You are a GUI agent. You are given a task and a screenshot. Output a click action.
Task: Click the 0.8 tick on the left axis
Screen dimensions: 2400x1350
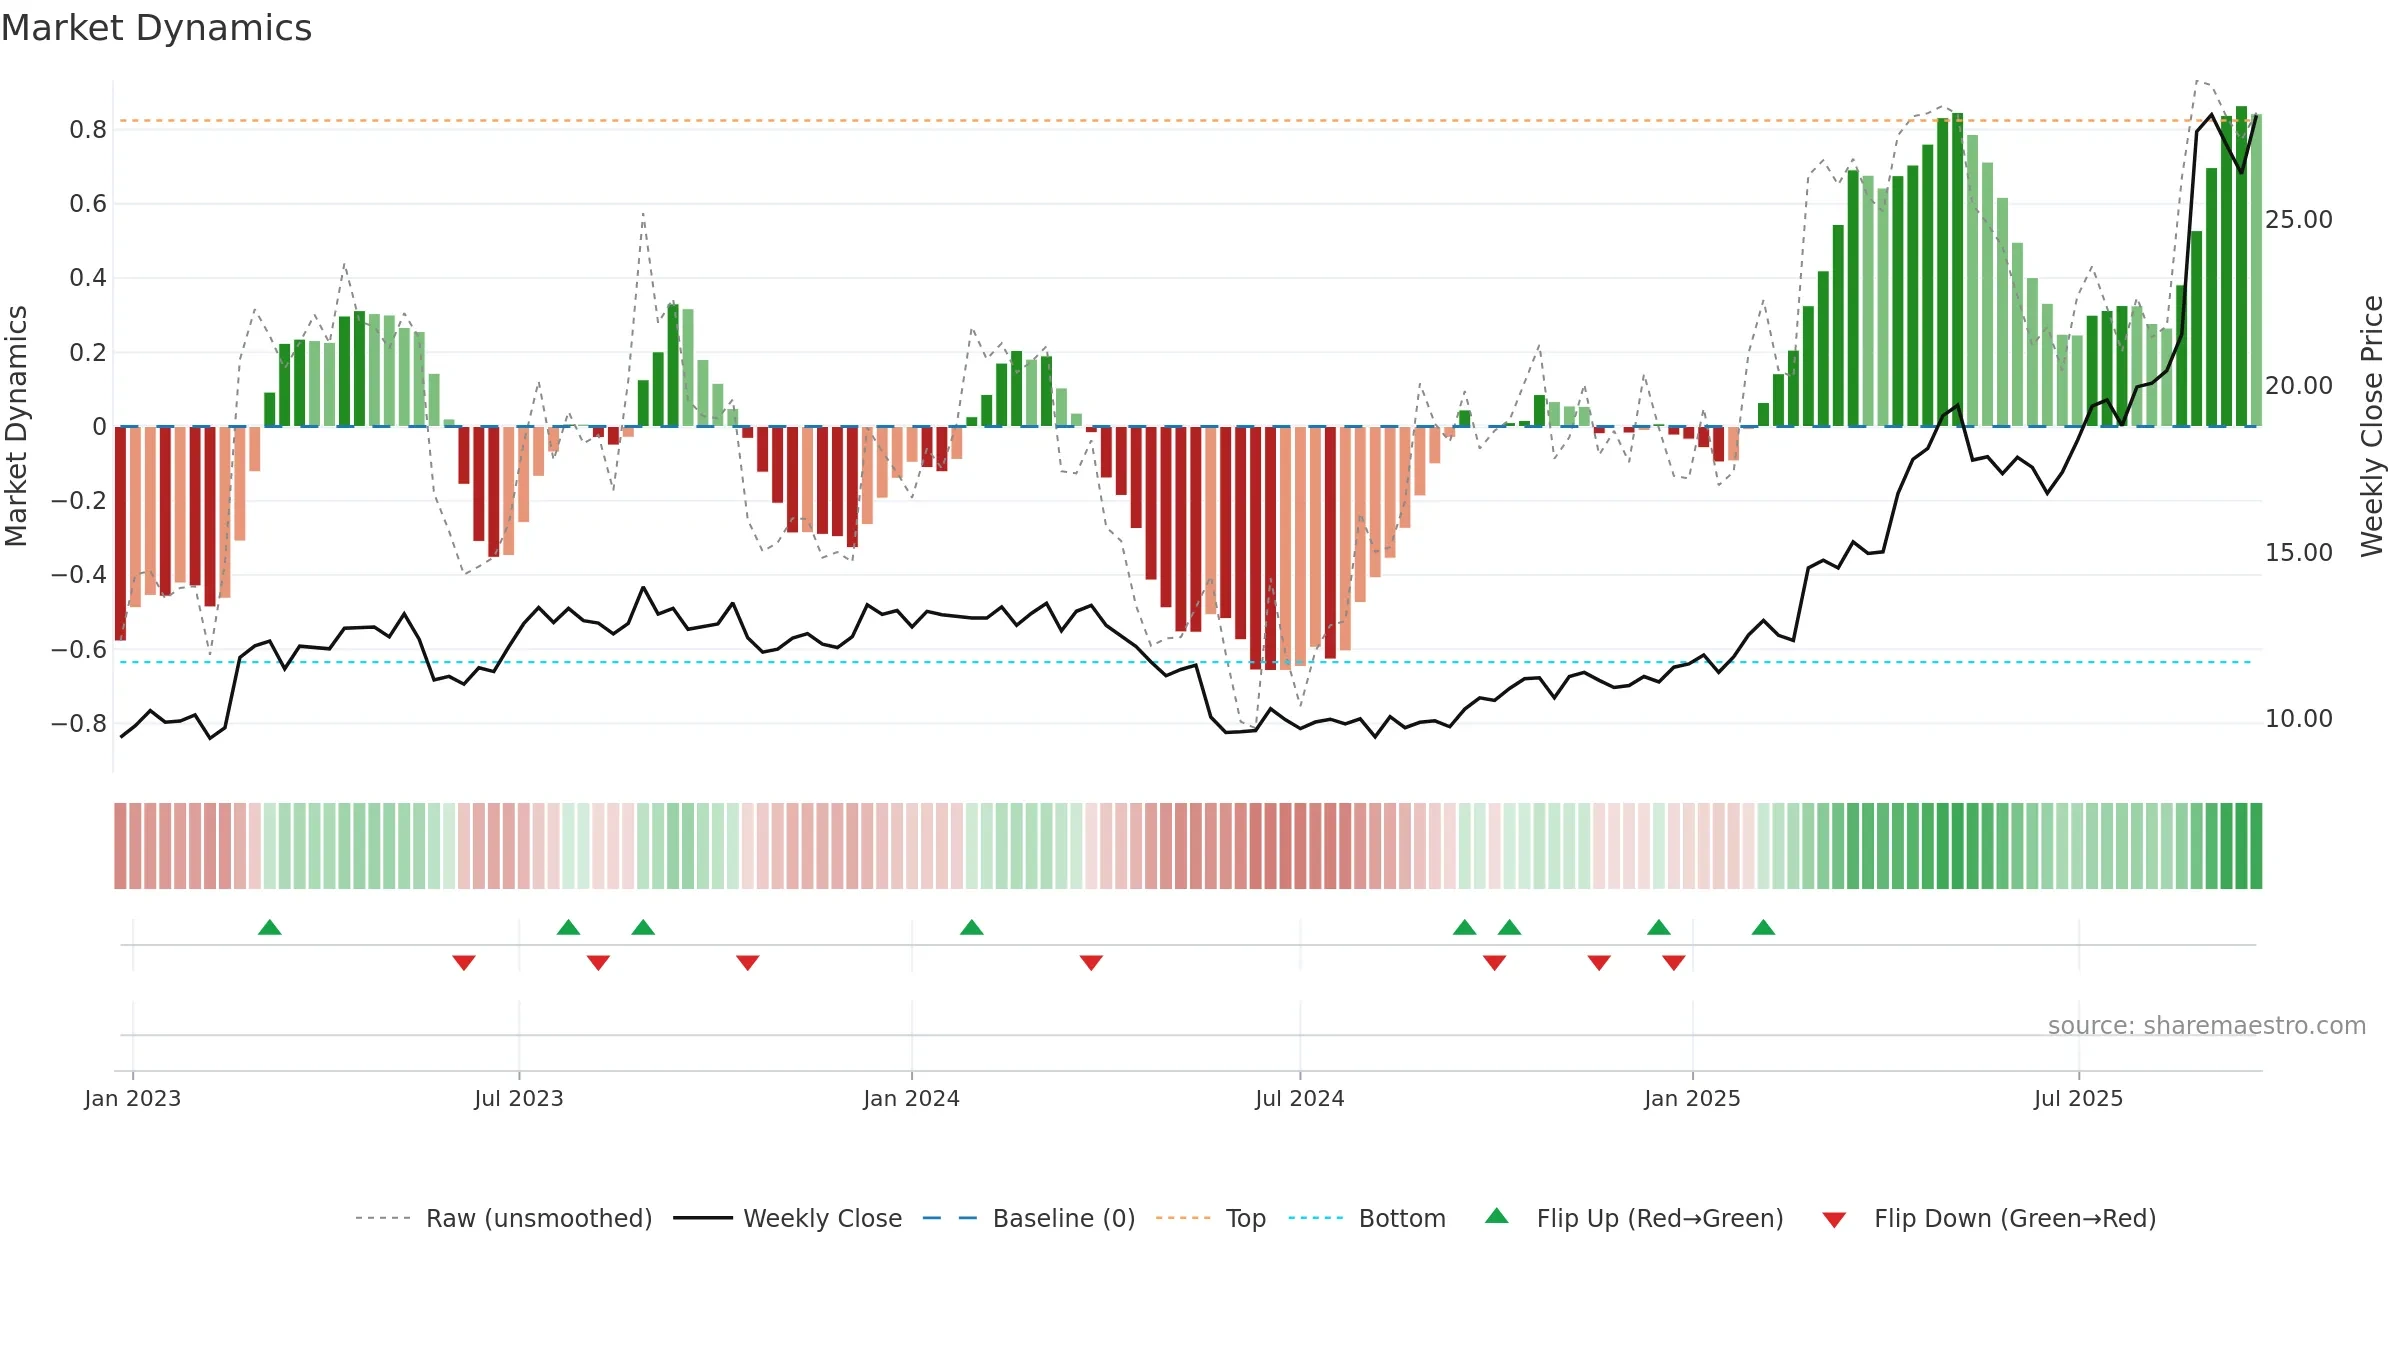tap(88, 129)
